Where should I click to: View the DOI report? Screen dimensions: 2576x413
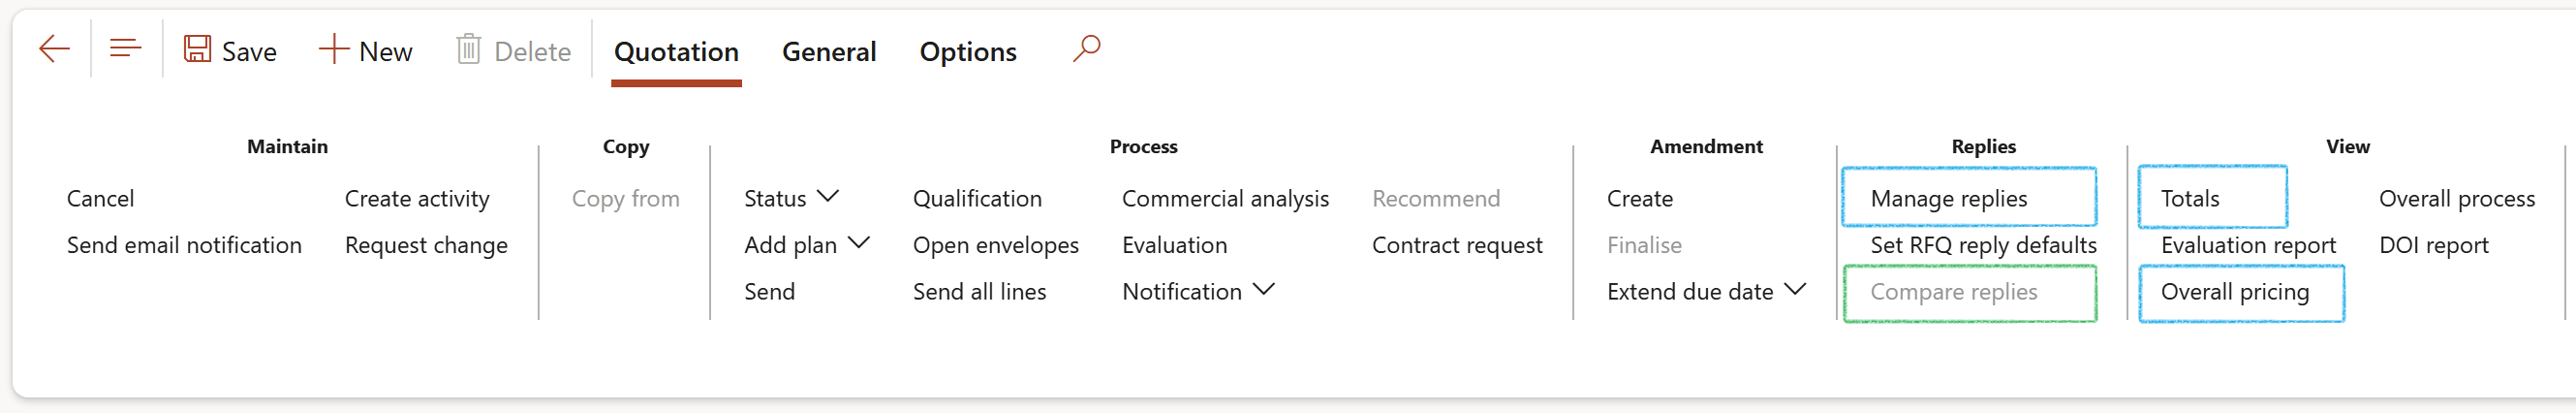click(x=2433, y=245)
